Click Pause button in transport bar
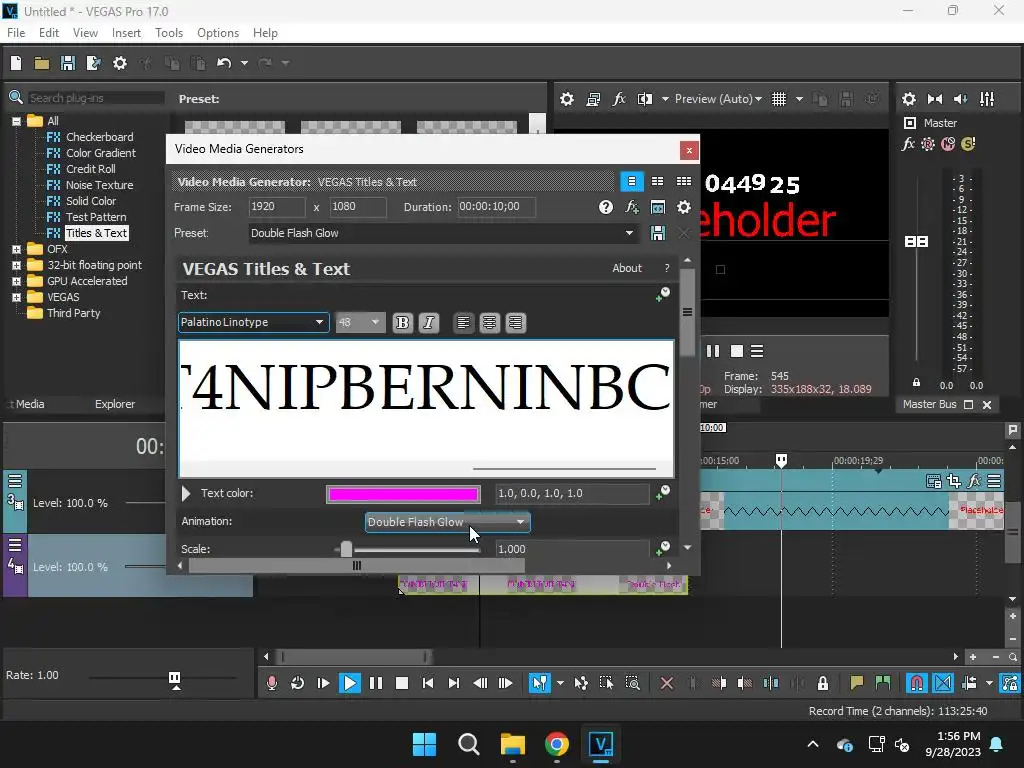The image size is (1024, 768). 376,683
